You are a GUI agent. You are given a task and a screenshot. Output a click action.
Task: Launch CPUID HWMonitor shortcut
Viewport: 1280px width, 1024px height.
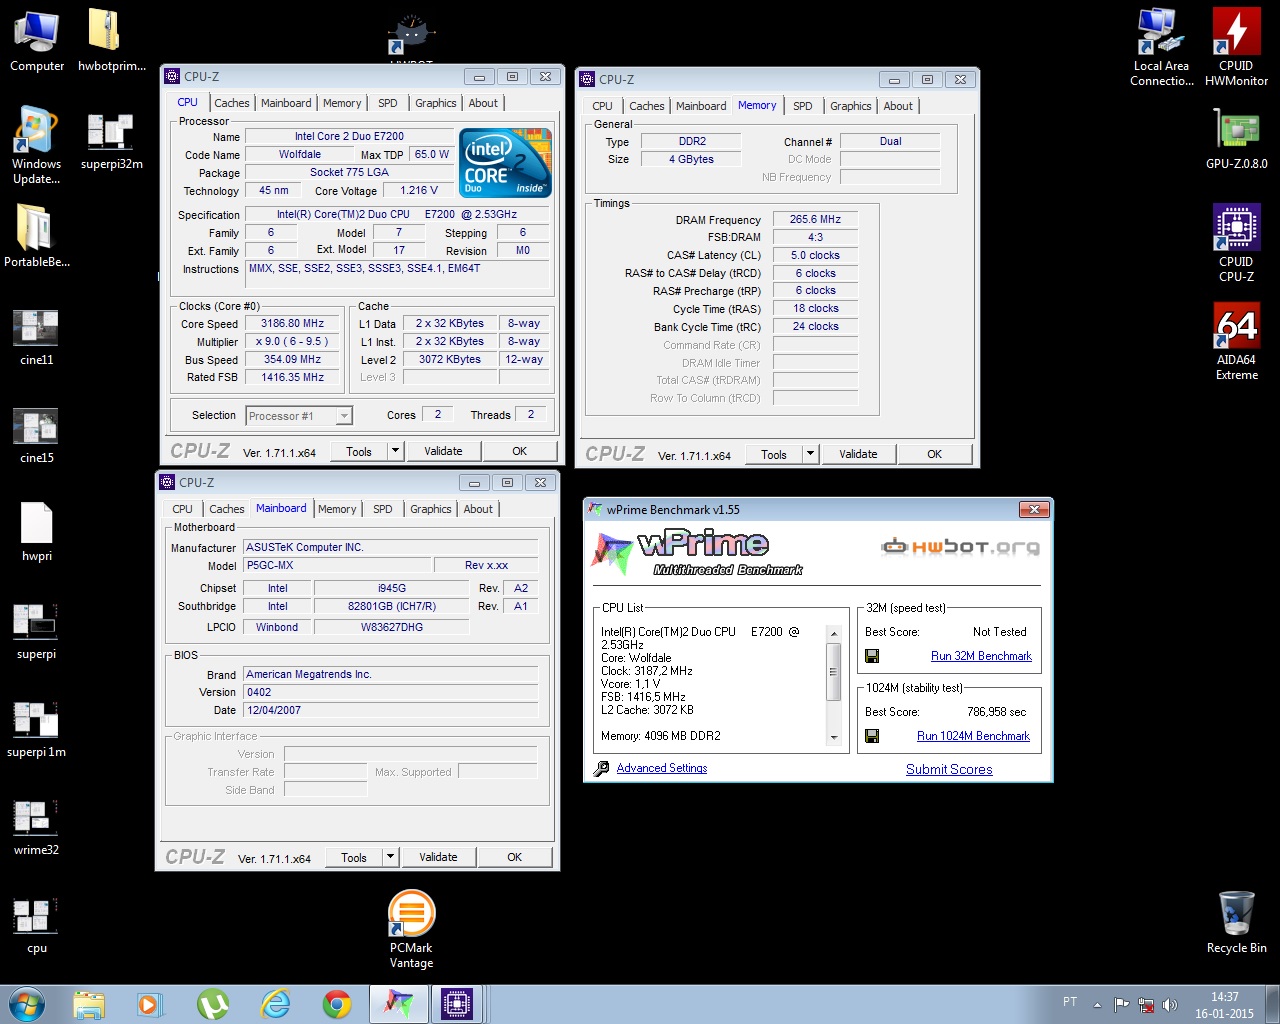[x=1237, y=47]
